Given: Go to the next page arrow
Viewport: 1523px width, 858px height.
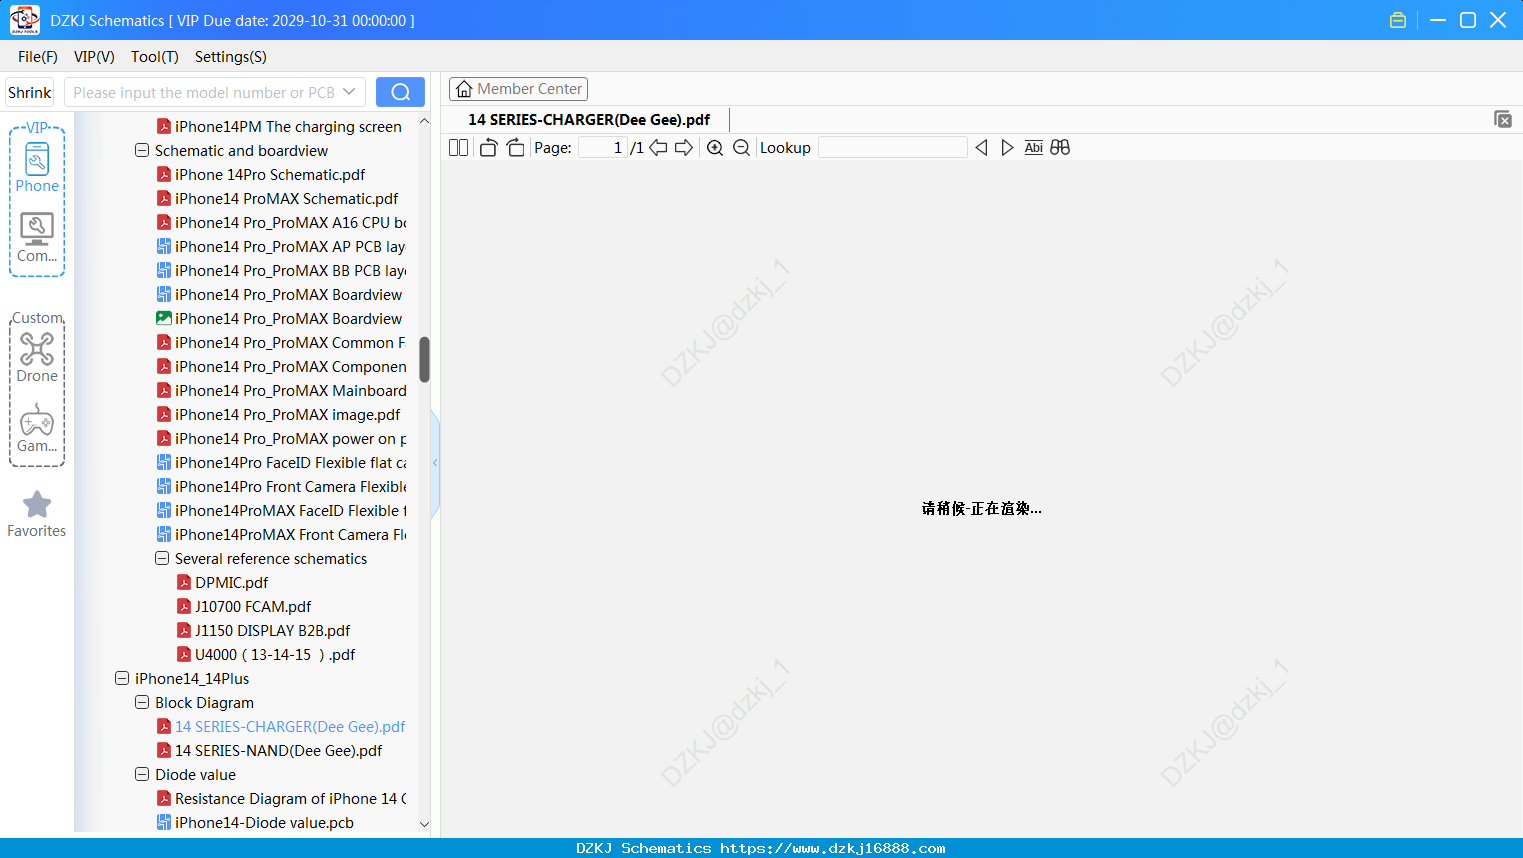Looking at the screenshot, I should 684,148.
